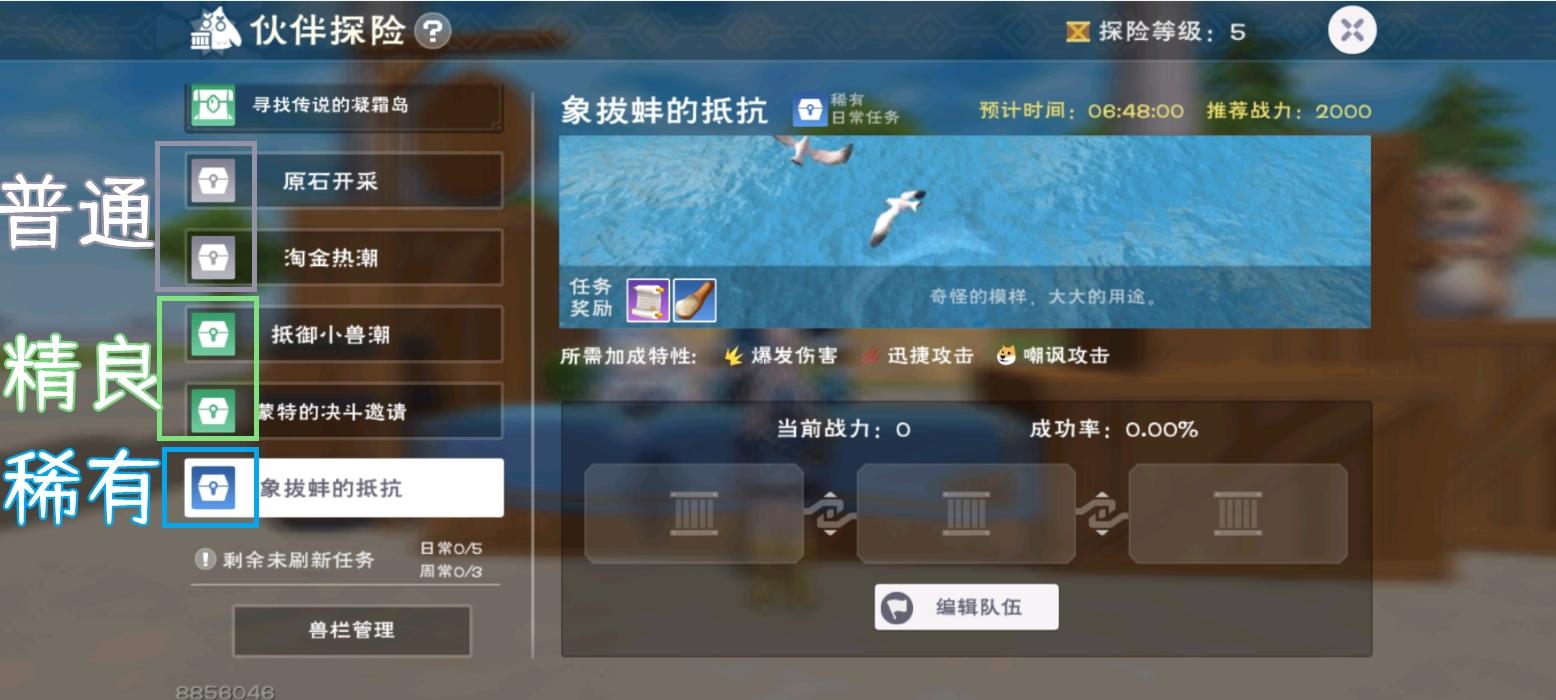The width and height of the screenshot is (1556, 700).
Task: Click the exclamation icon beside 剩余未刷新任务
Action: pyautogui.click(x=205, y=560)
